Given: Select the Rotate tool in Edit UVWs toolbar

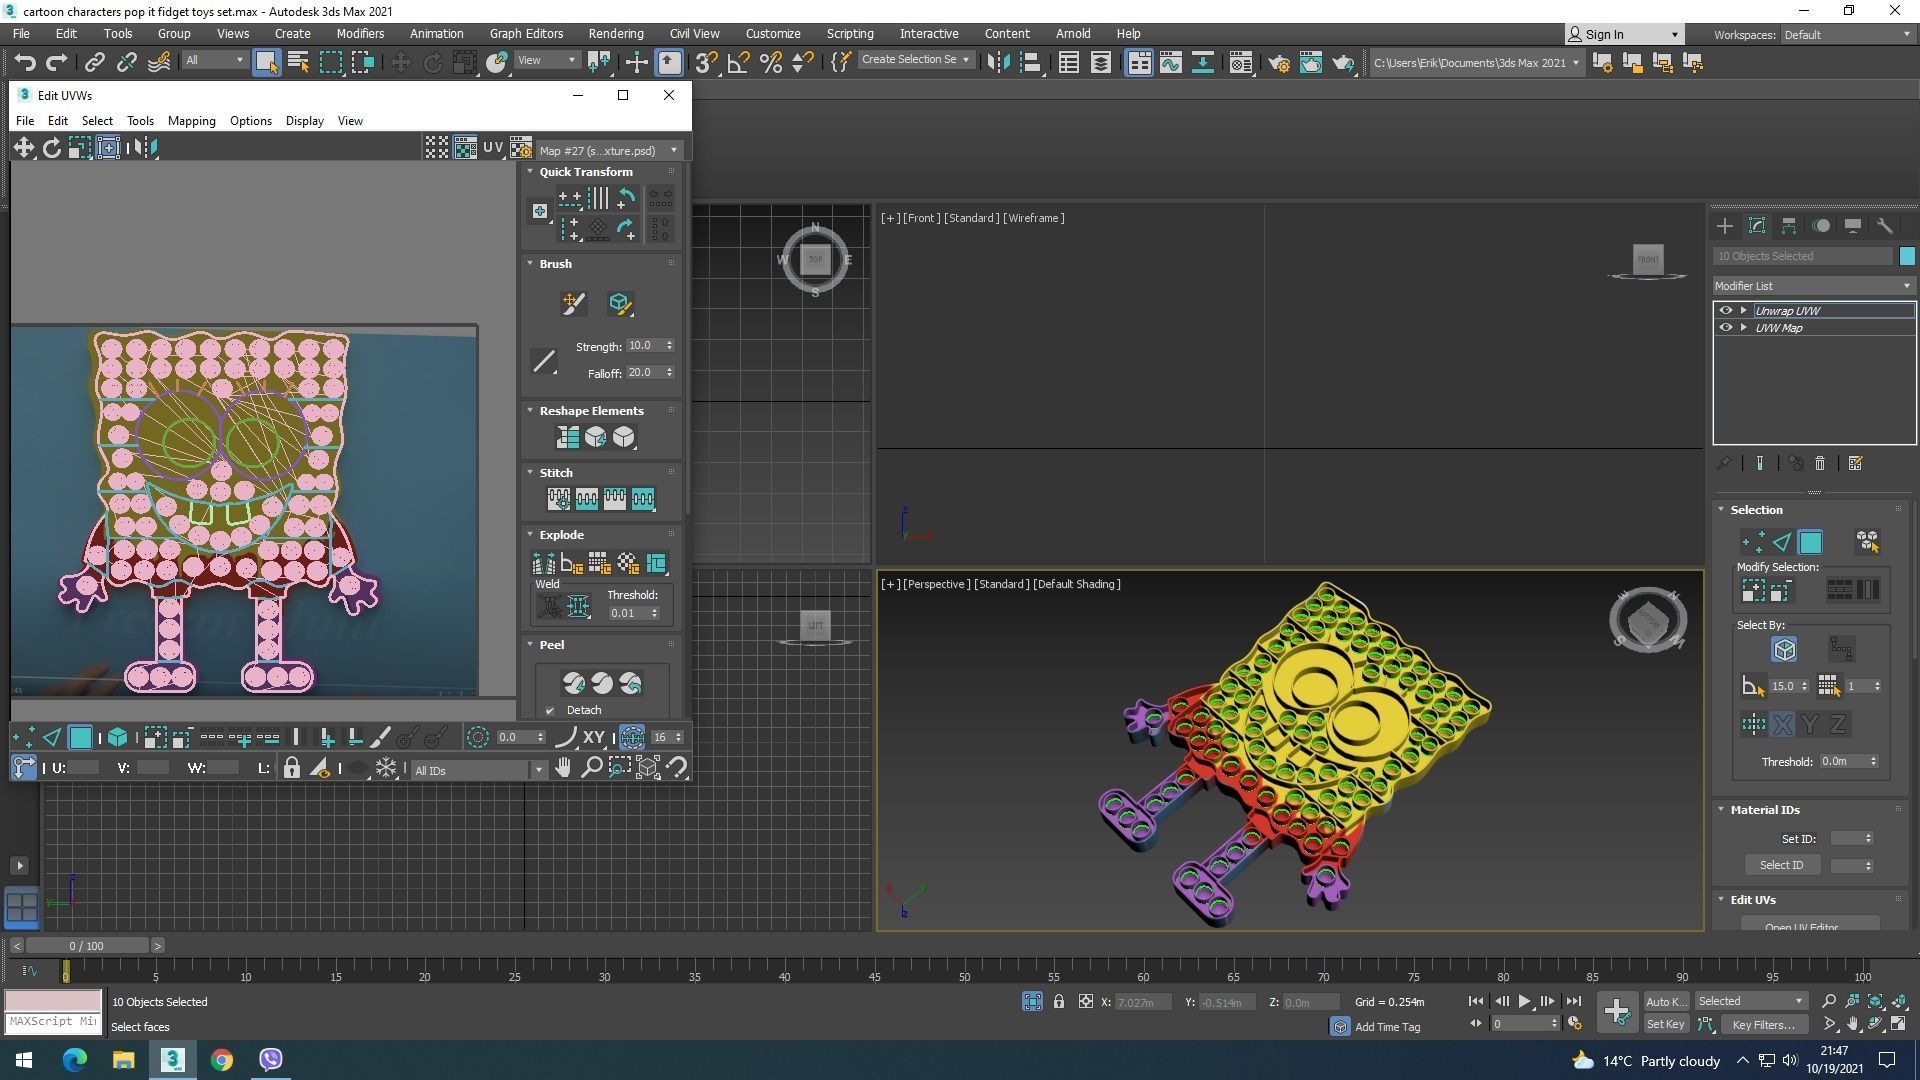Looking at the screenshot, I should click(x=52, y=148).
